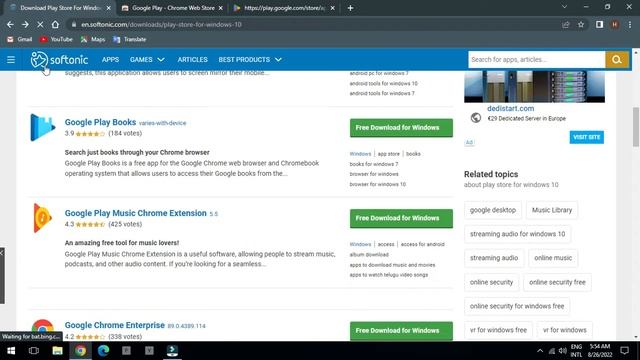The width and height of the screenshot is (640, 360).
Task: Click the Chrome profile avatar H
Action: tap(615, 24)
